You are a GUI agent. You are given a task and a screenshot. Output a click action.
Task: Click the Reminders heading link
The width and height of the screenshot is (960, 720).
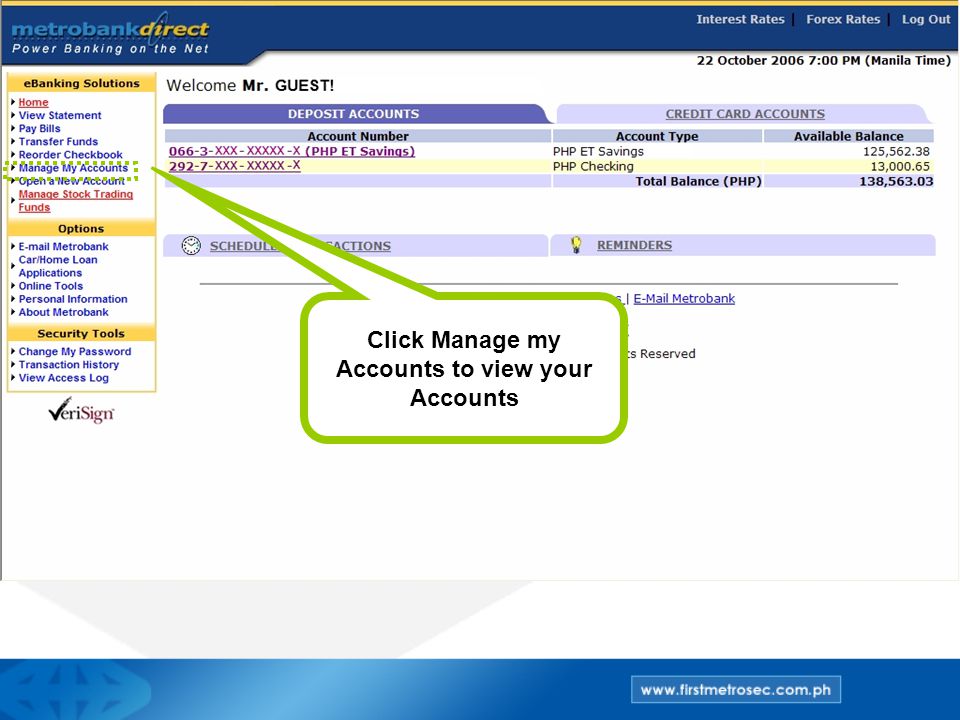[634, 245]
